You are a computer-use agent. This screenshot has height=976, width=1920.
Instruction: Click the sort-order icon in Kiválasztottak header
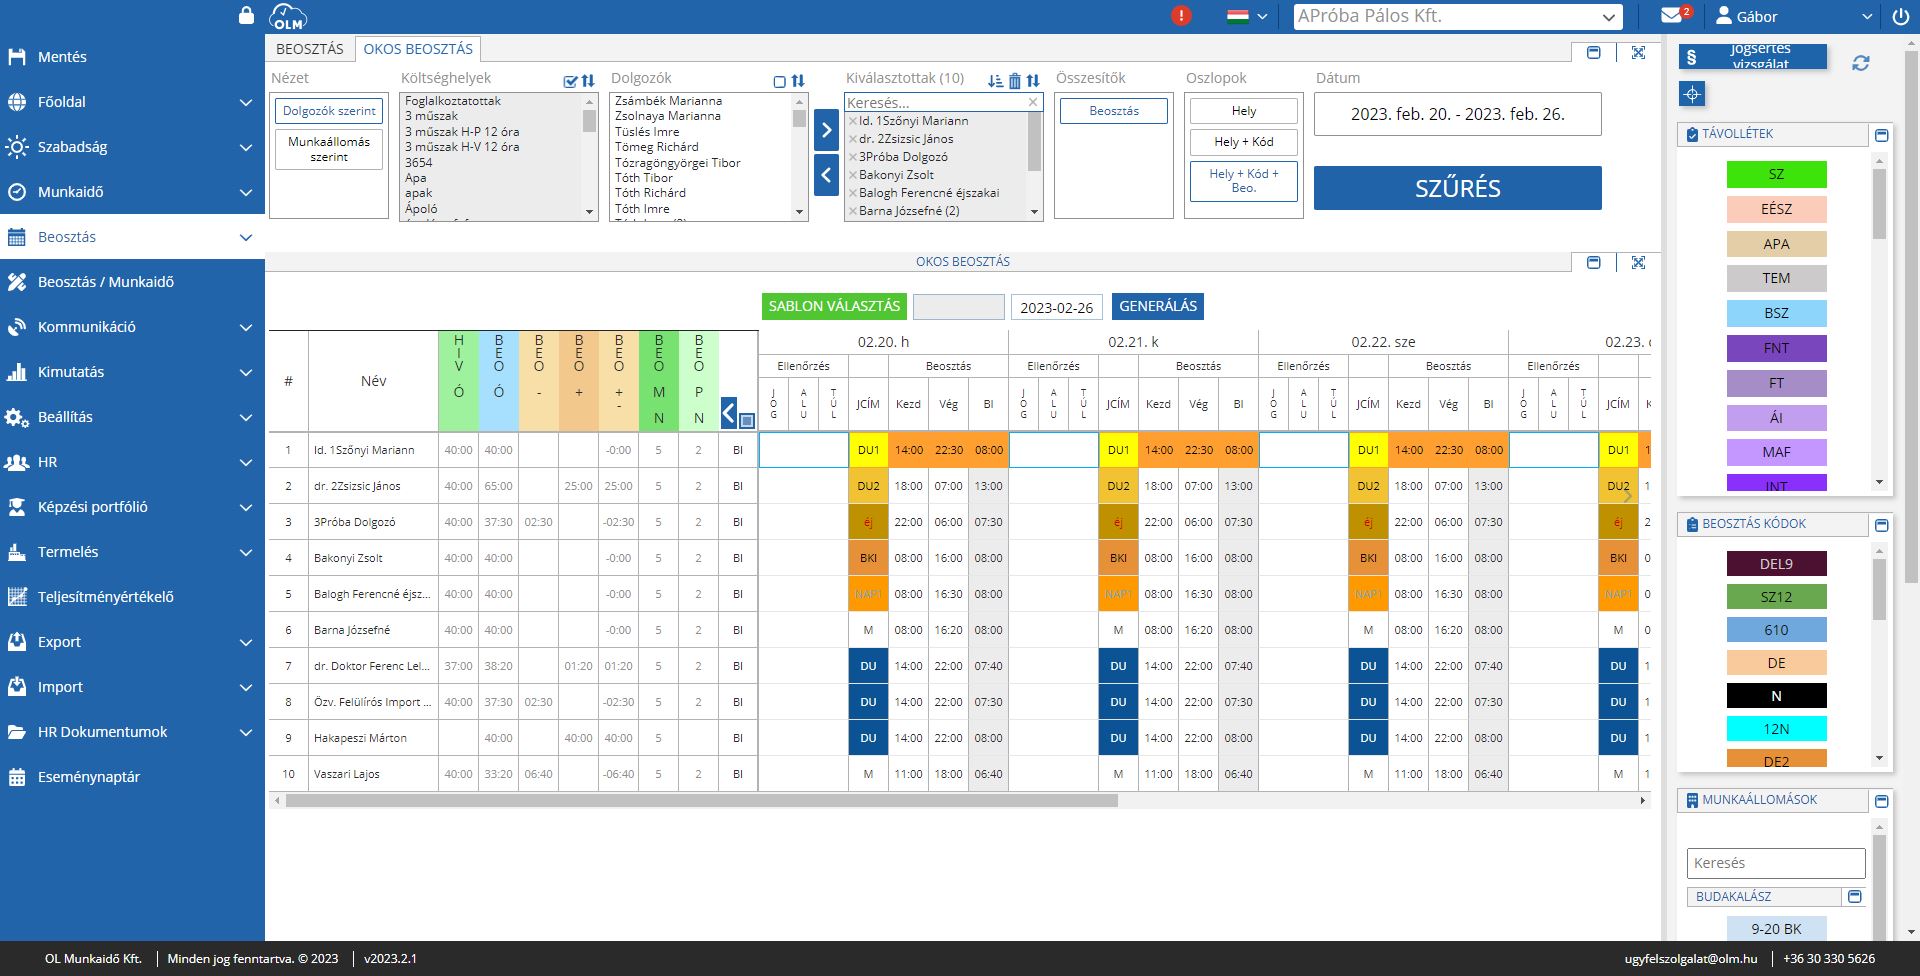pyautogui.click(x=995, y=81)
